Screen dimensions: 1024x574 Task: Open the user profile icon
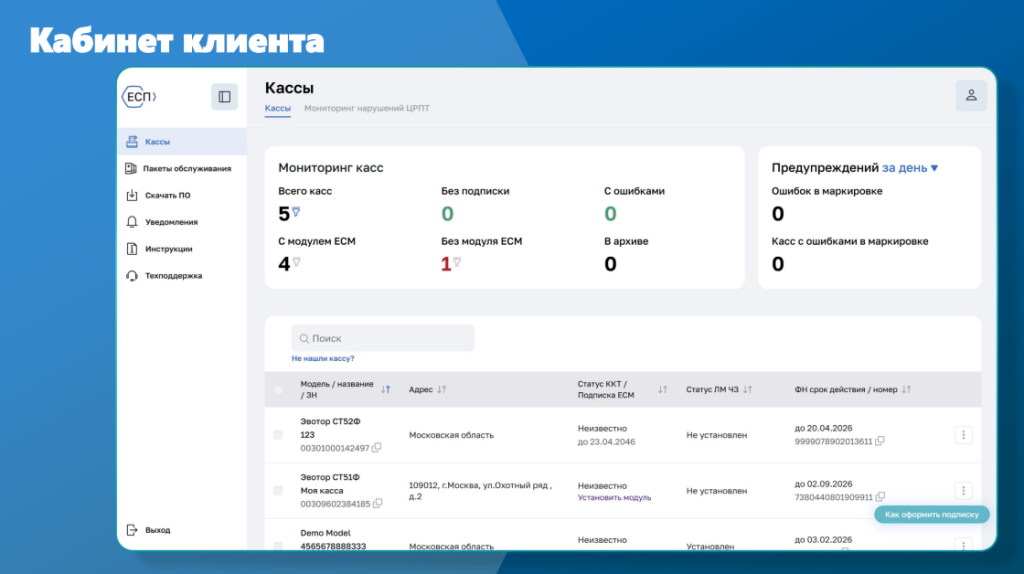tap(970, 96)
